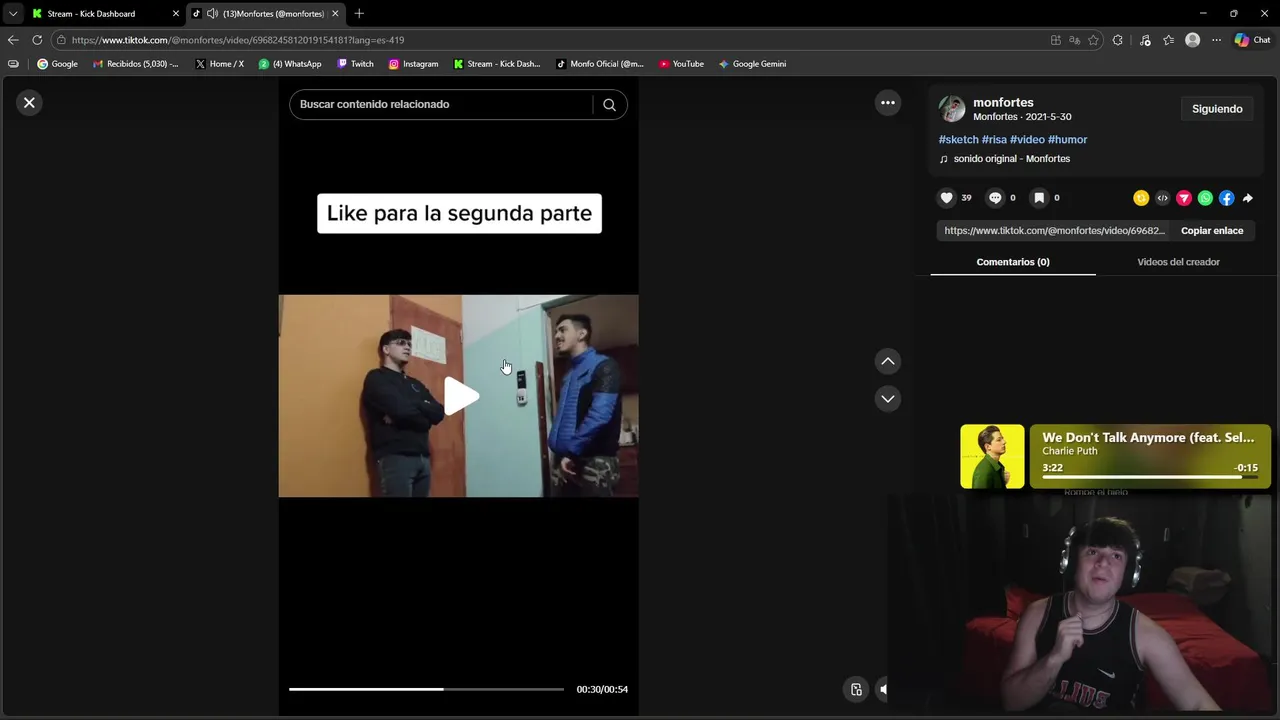The image size is (1280, 720).
Task: Expand the tab actions dropdown menu
Action: click(12, 14)
